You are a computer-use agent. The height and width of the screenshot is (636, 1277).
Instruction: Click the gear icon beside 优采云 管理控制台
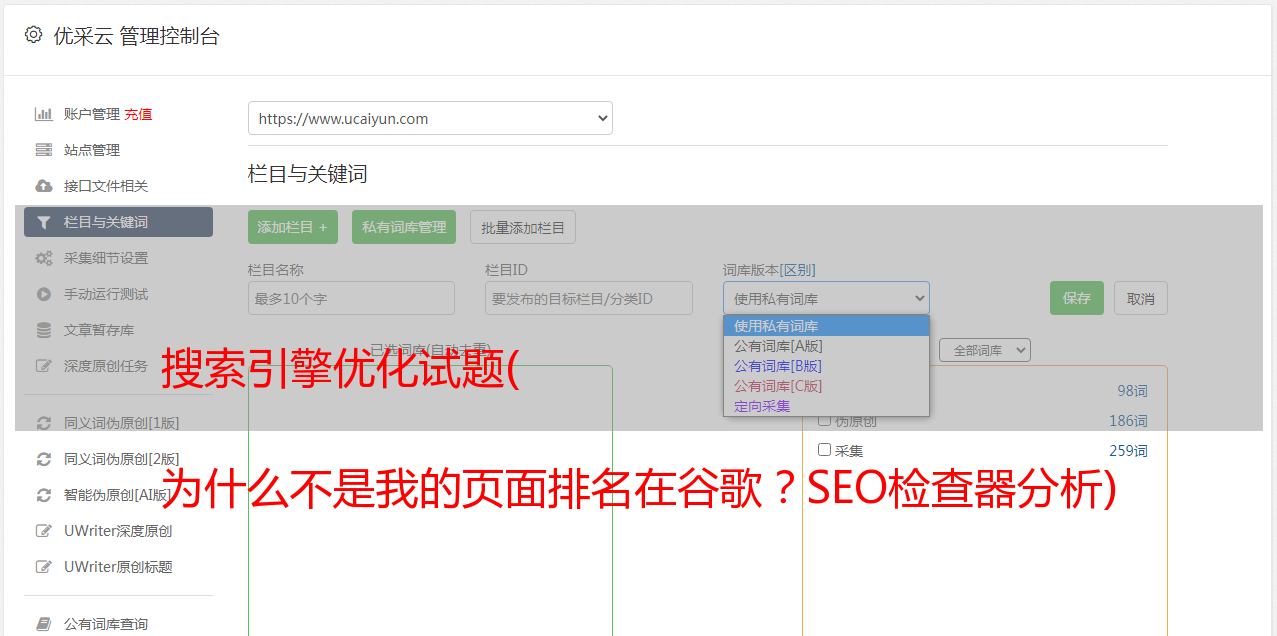(33, 35)
